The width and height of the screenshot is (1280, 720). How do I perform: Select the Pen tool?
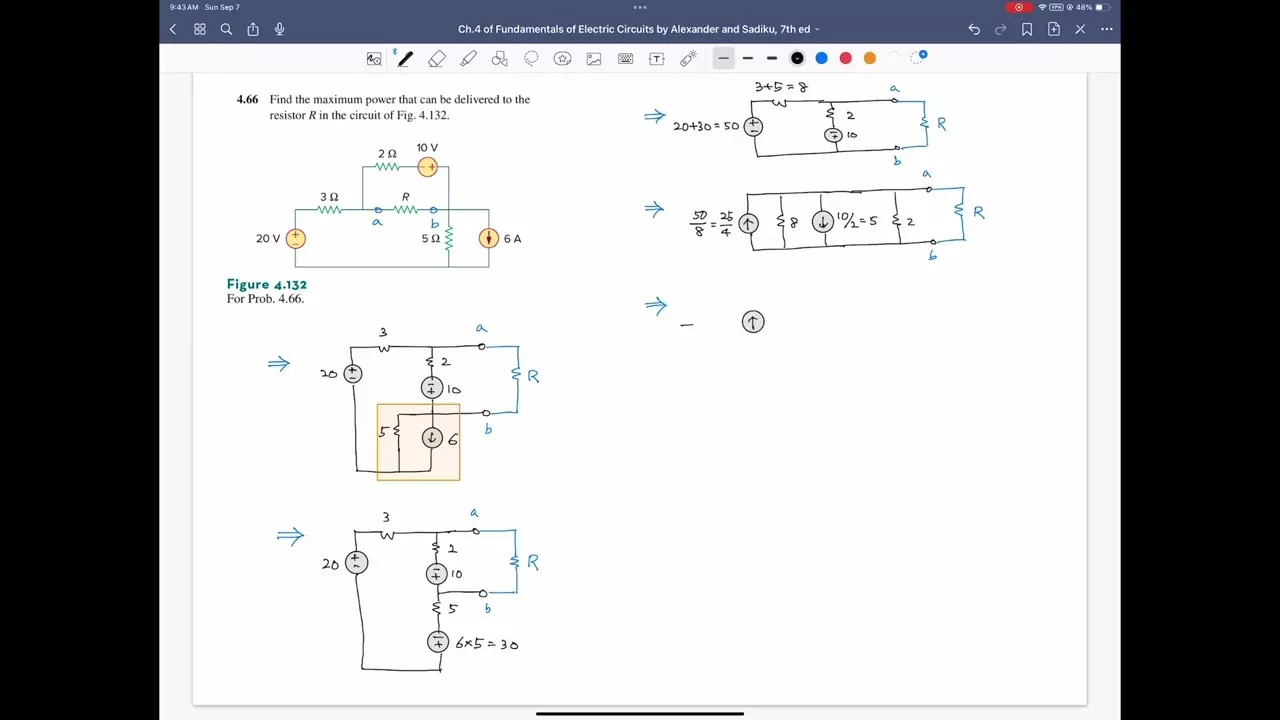pos(405,59)
